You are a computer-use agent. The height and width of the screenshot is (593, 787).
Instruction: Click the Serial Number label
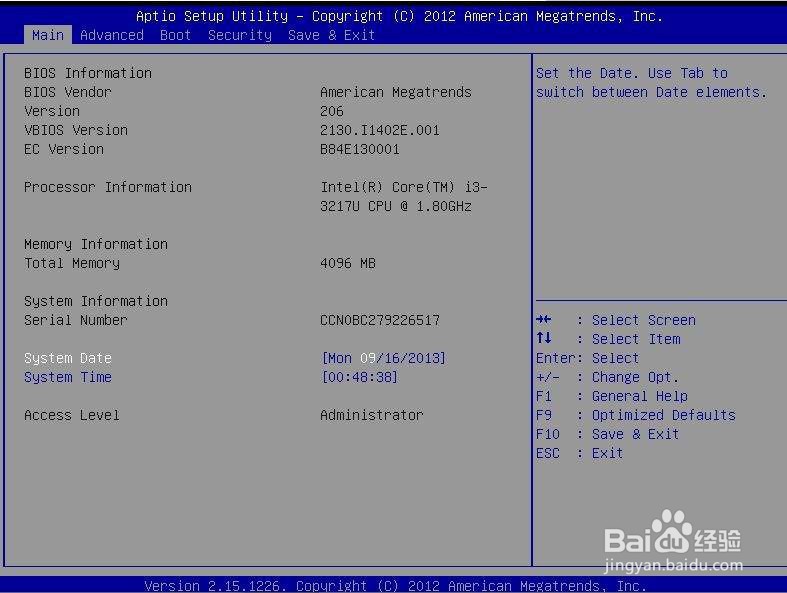(75, 320)
